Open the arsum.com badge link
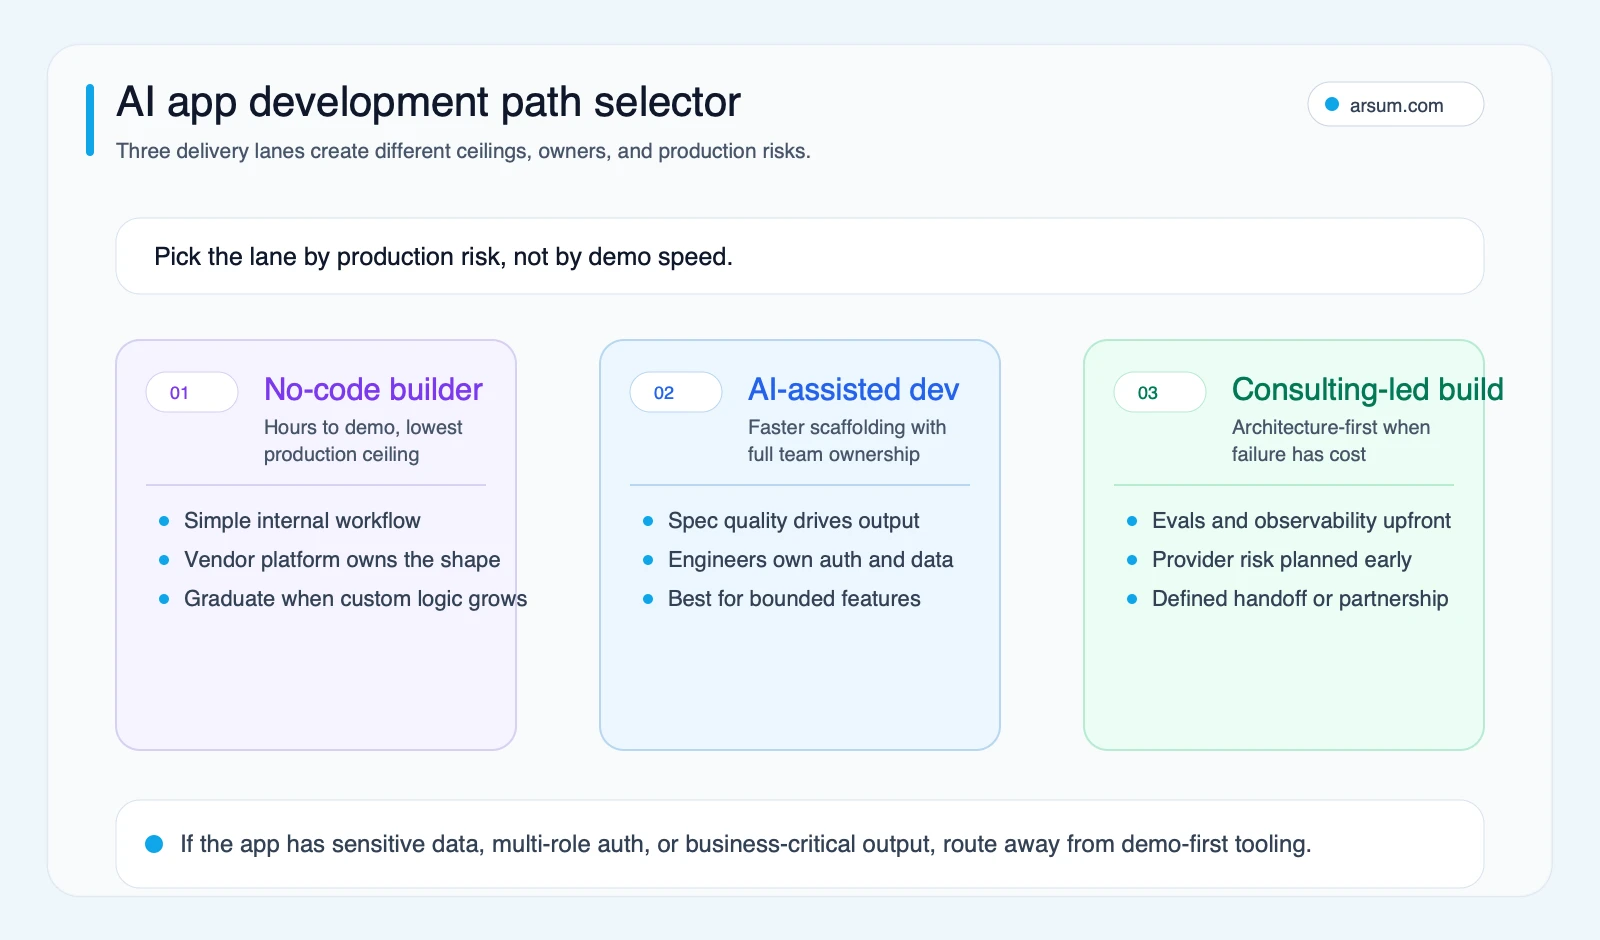This screenshot has height=940, width=1600. click(1395, 105)
